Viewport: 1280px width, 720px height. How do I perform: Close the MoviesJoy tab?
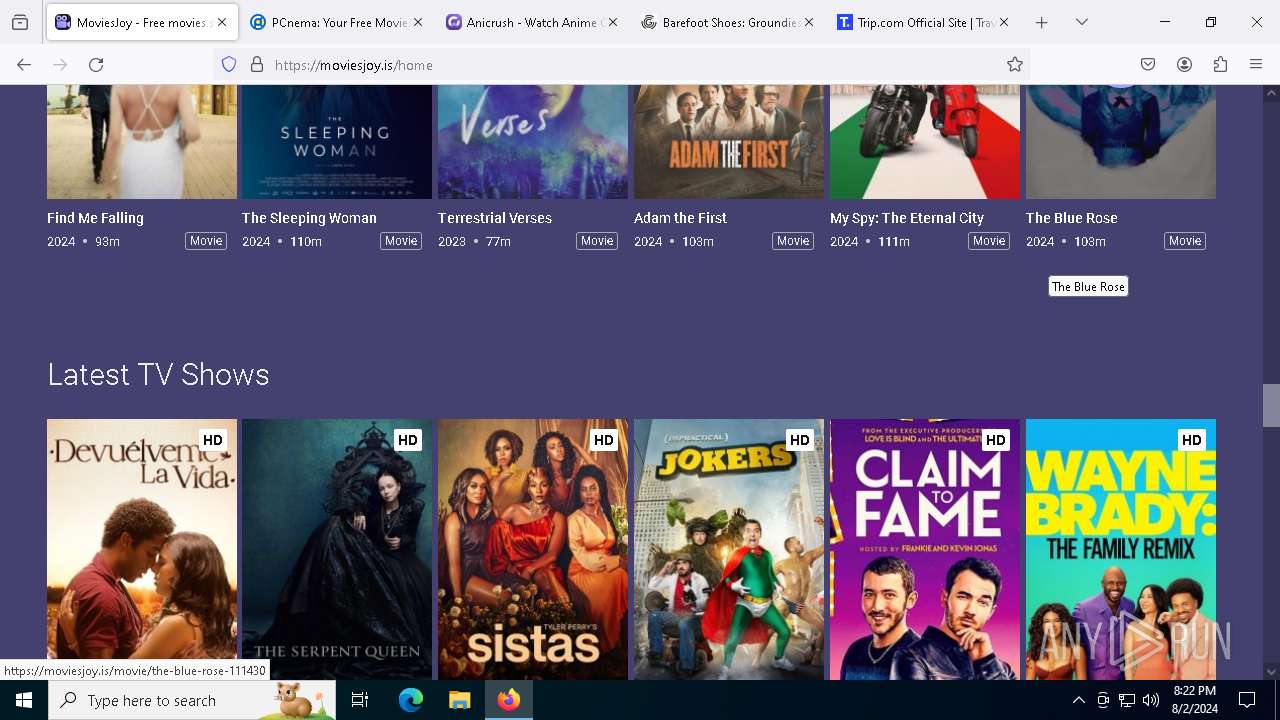click(222, 22)
